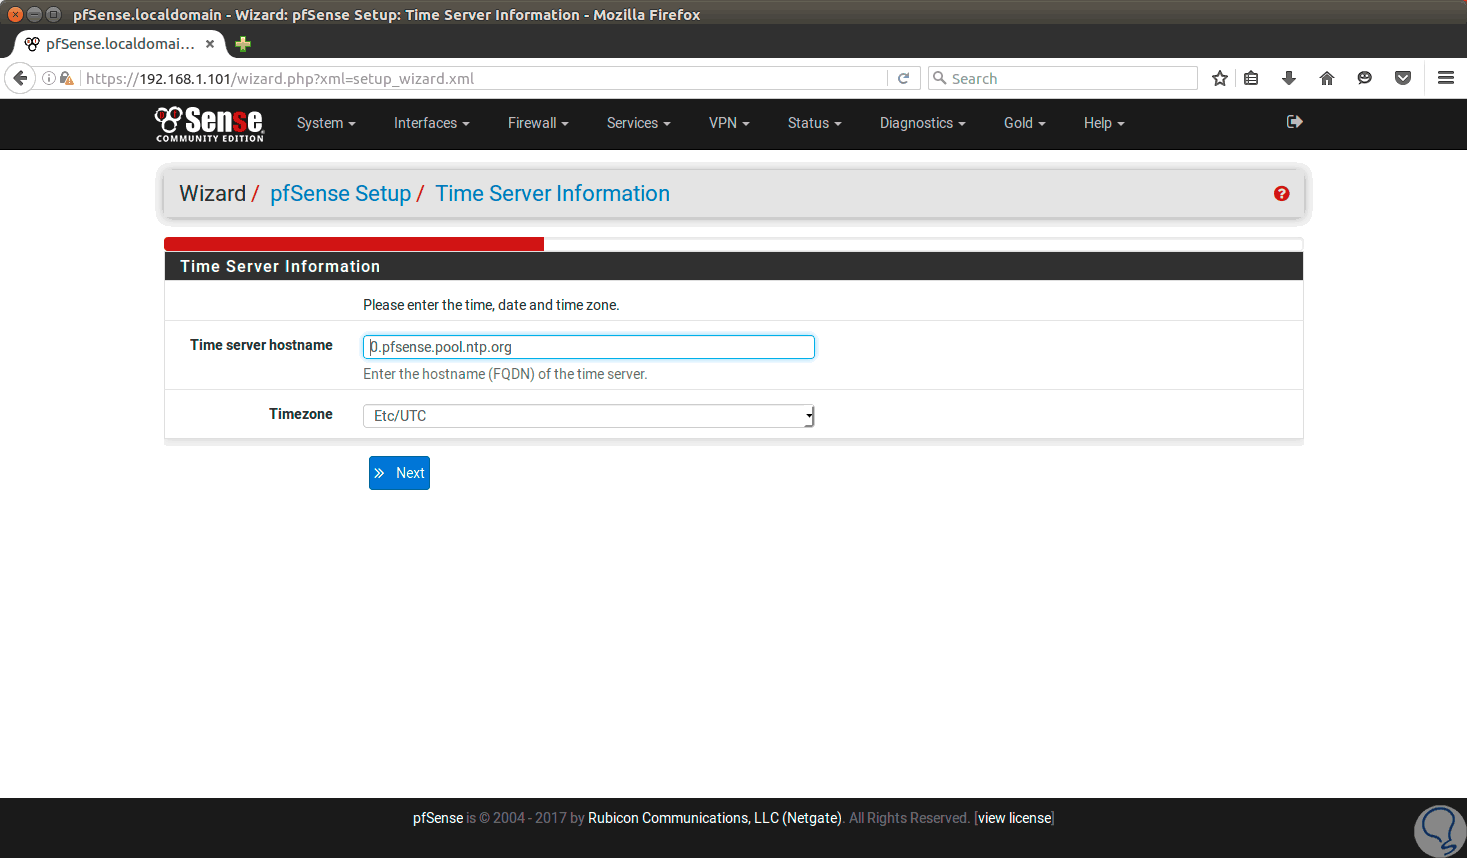The width and height of the screenshot is (1467, 858).
Task: Expand the Interfaces menu
Action: (x=431, y=123)
